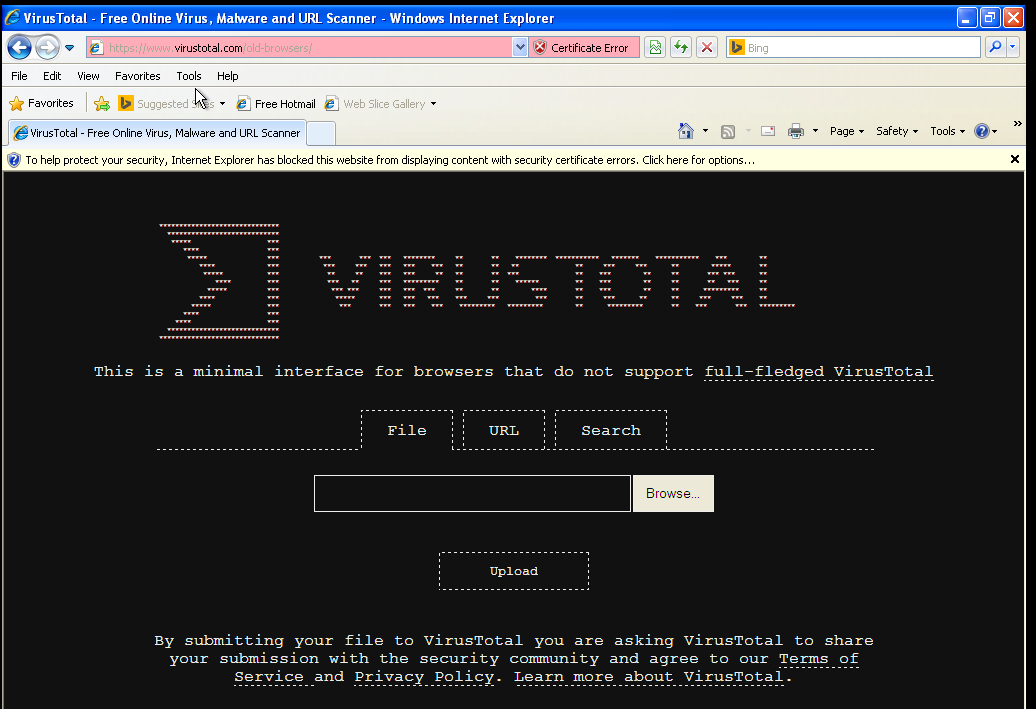Image resolution: width=1036 pixels, height=709 pixels.
Task: Open the Free Hotmail favorites link
Action: [x=276, y=104]
